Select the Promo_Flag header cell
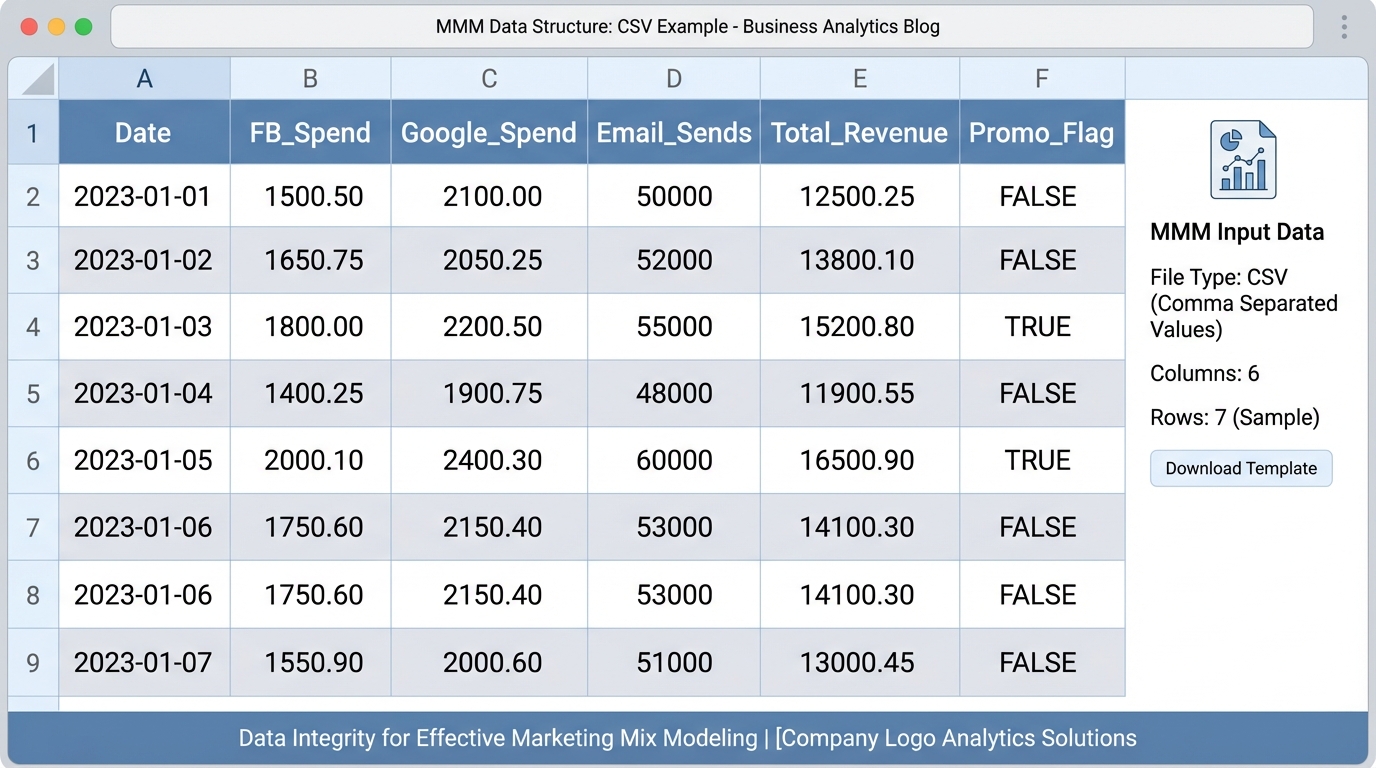The width and height of the screenshot is (1376, 768). click(1041, 133)
